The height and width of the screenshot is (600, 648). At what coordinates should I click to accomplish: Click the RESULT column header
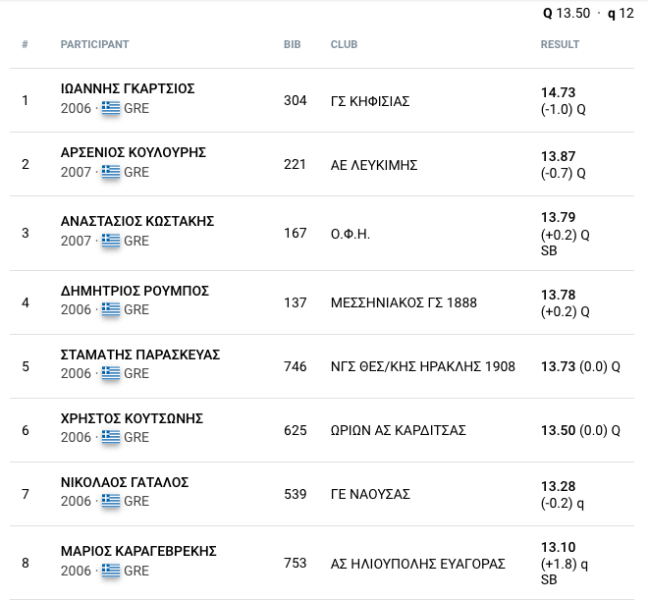click(559, 45)
